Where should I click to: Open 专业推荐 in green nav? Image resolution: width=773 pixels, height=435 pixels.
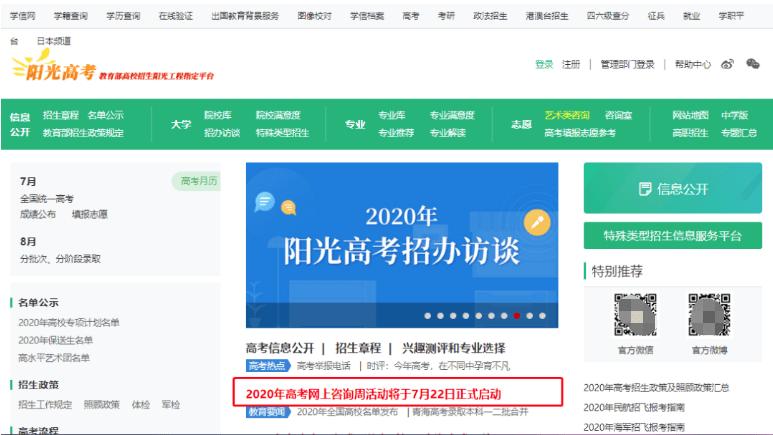pos(396,133)
